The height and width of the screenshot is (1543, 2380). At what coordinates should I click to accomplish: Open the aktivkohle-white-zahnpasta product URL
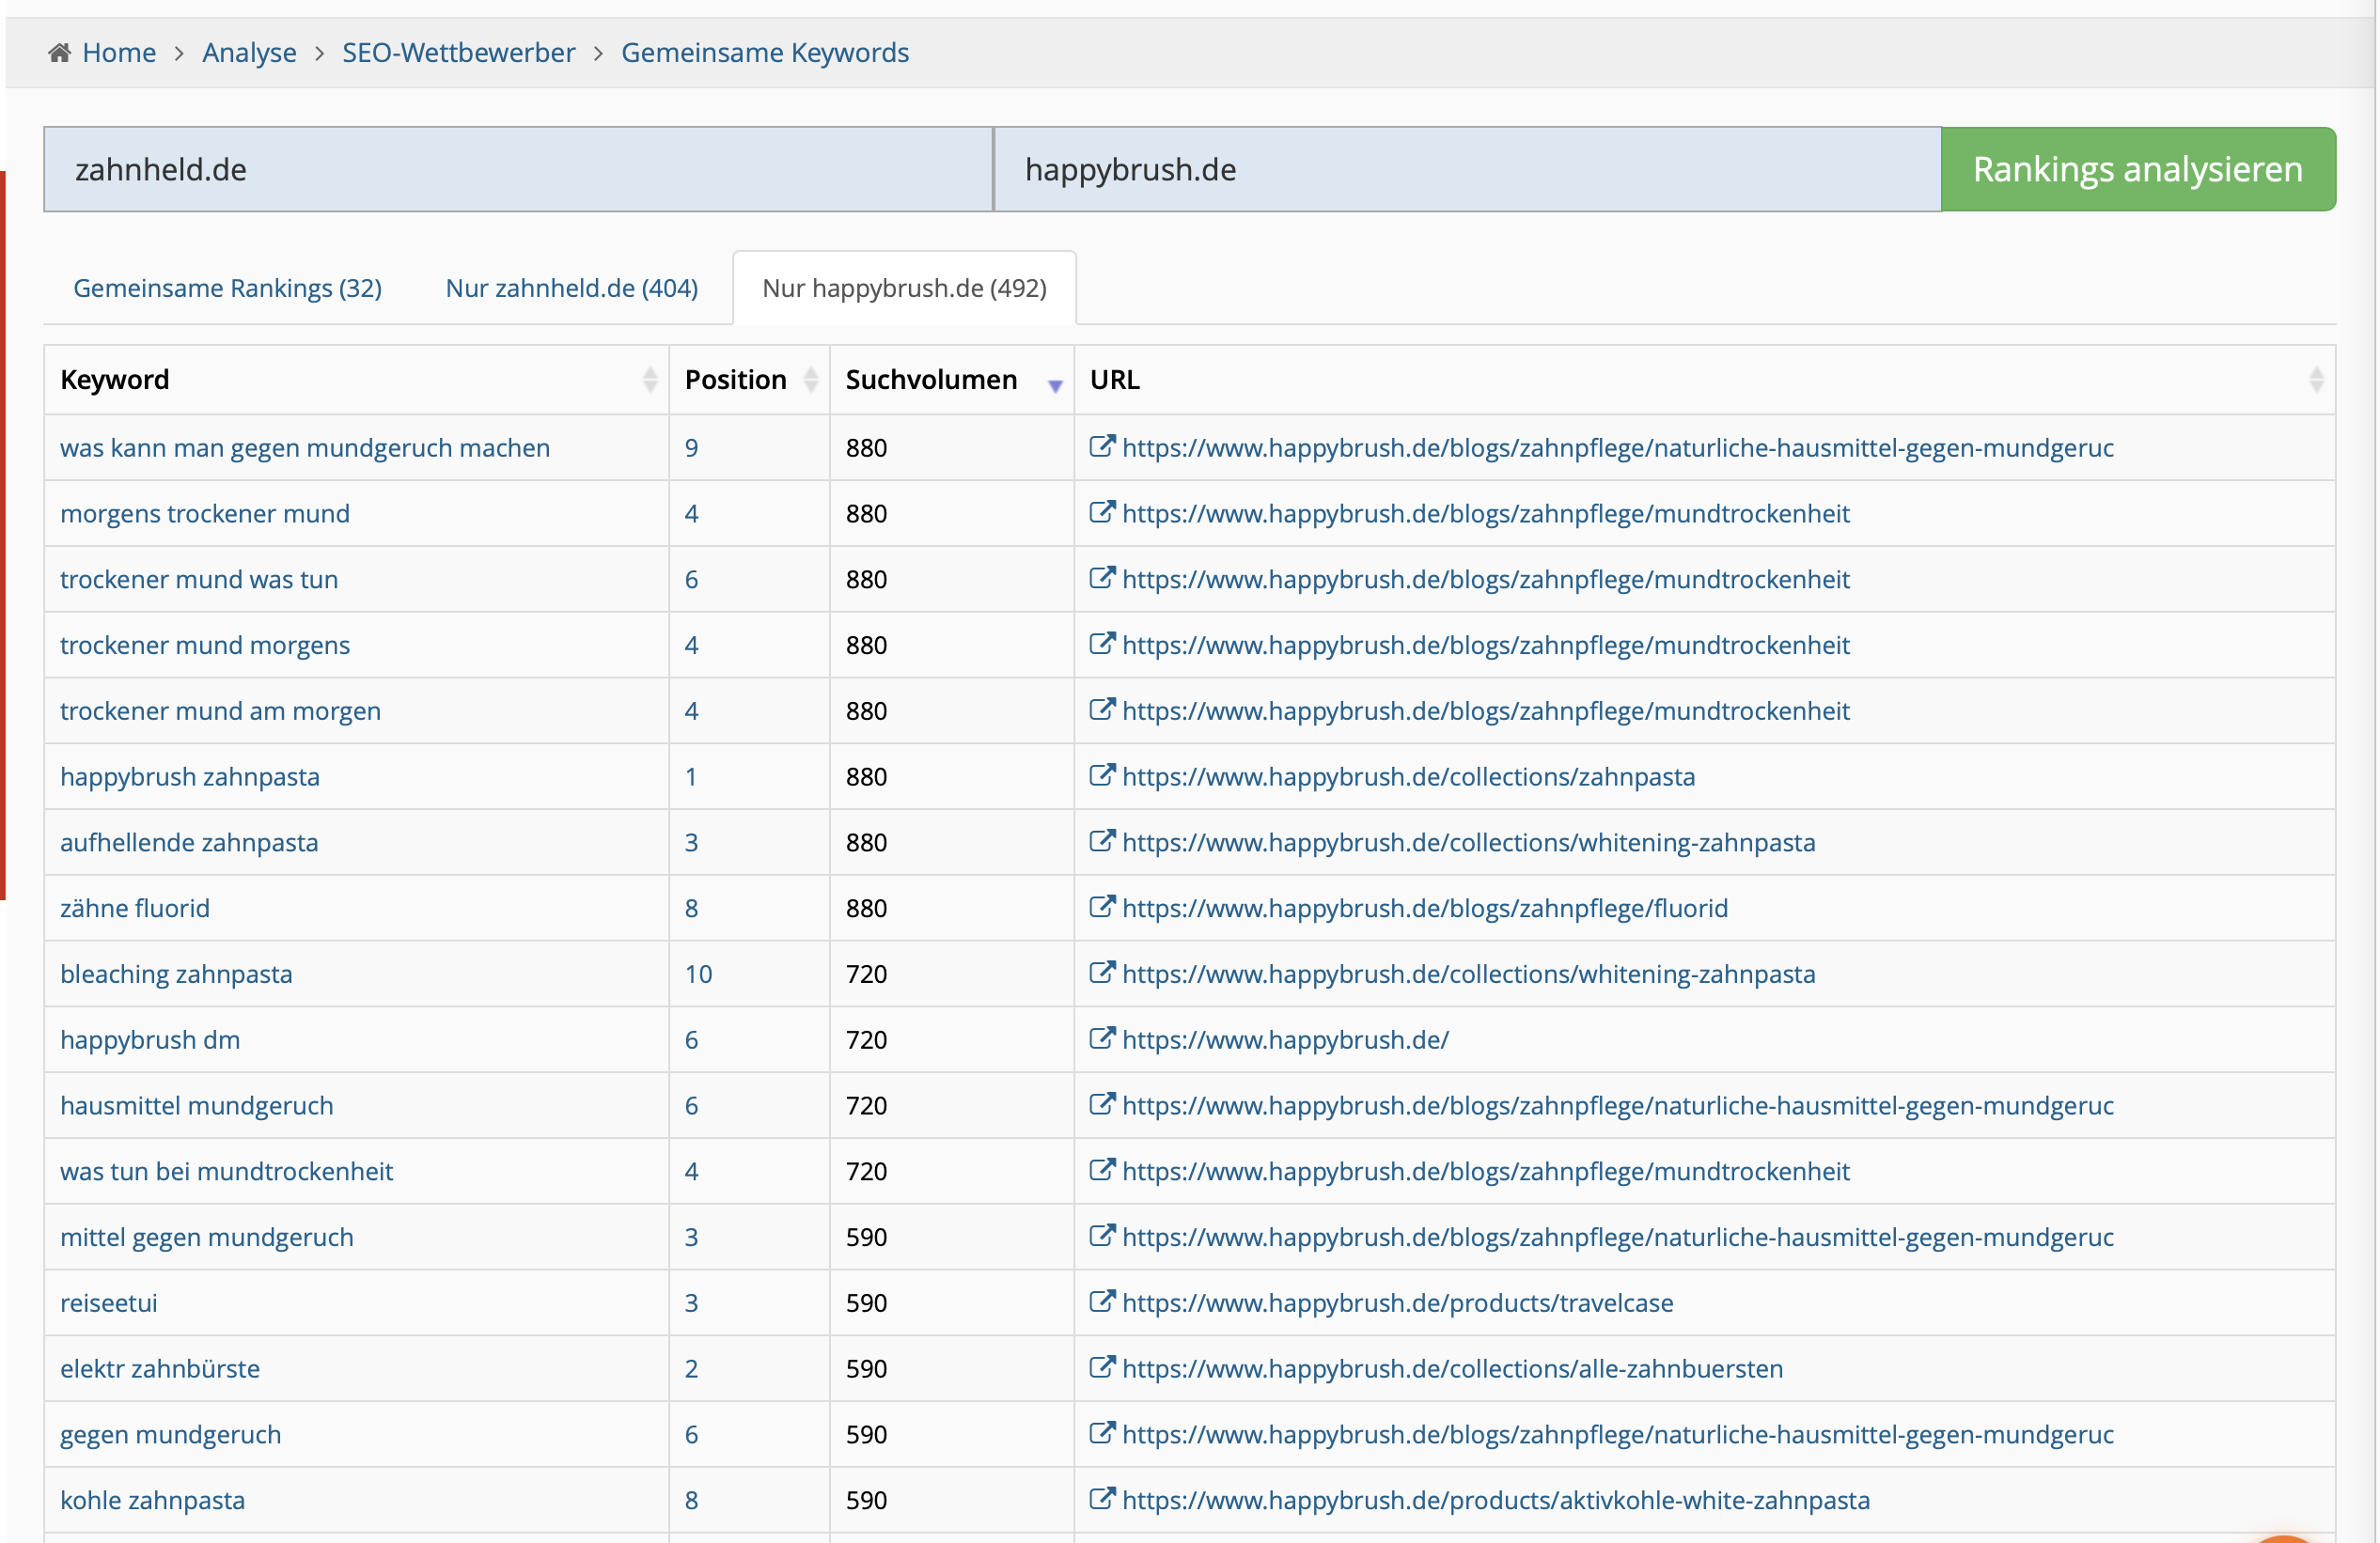click(x=1496, y=1501)
